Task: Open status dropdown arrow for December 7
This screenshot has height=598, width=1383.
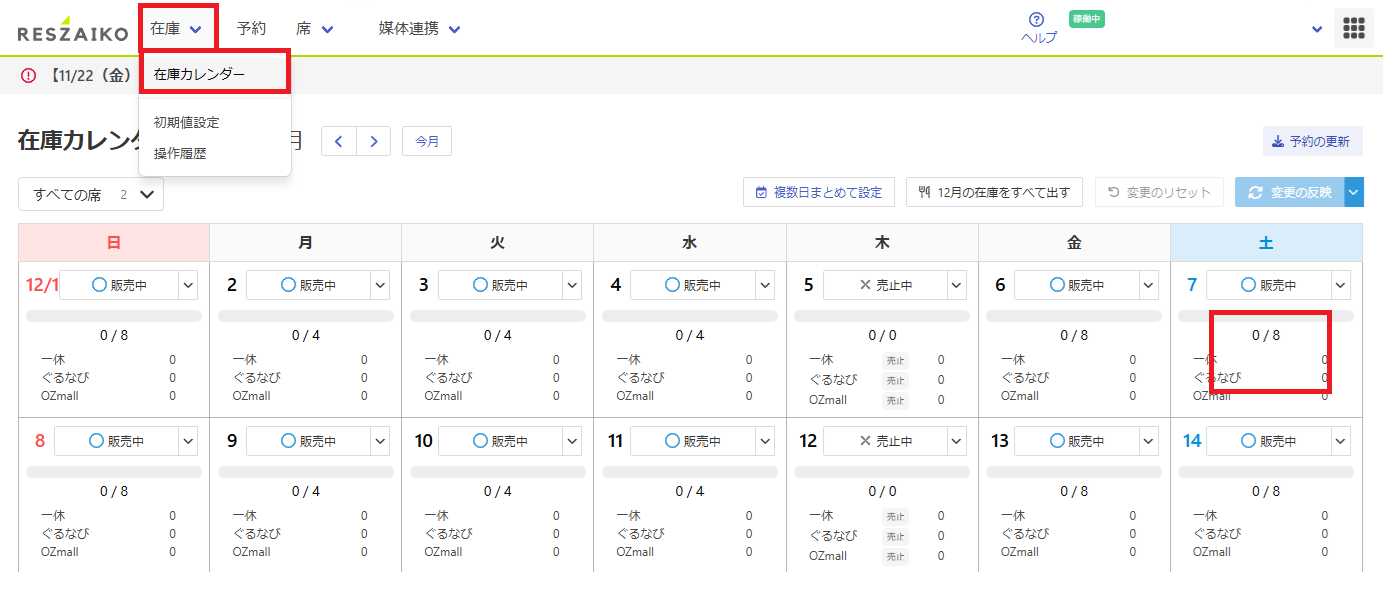Action: pyautogui.click(x=1340, y=285)
